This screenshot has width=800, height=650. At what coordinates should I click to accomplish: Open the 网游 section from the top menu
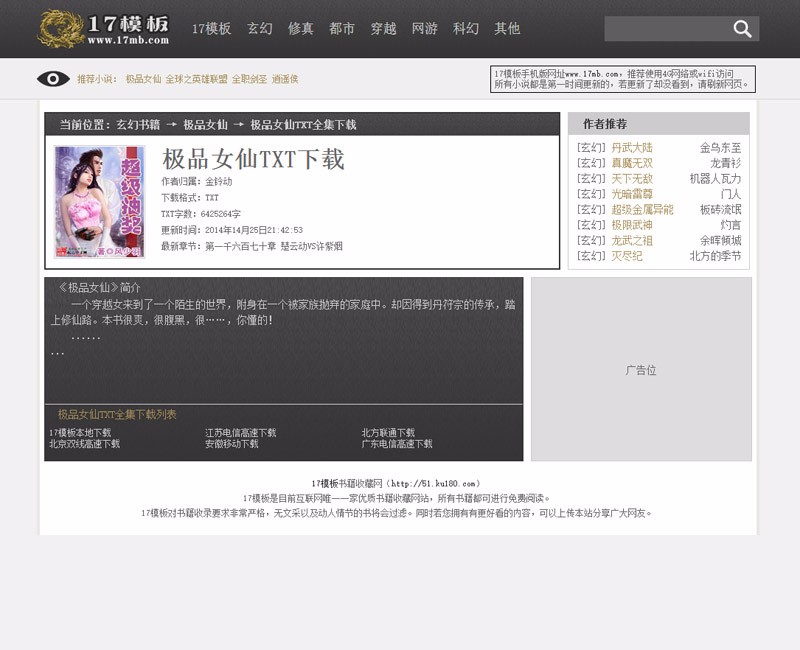click(427, 28)
